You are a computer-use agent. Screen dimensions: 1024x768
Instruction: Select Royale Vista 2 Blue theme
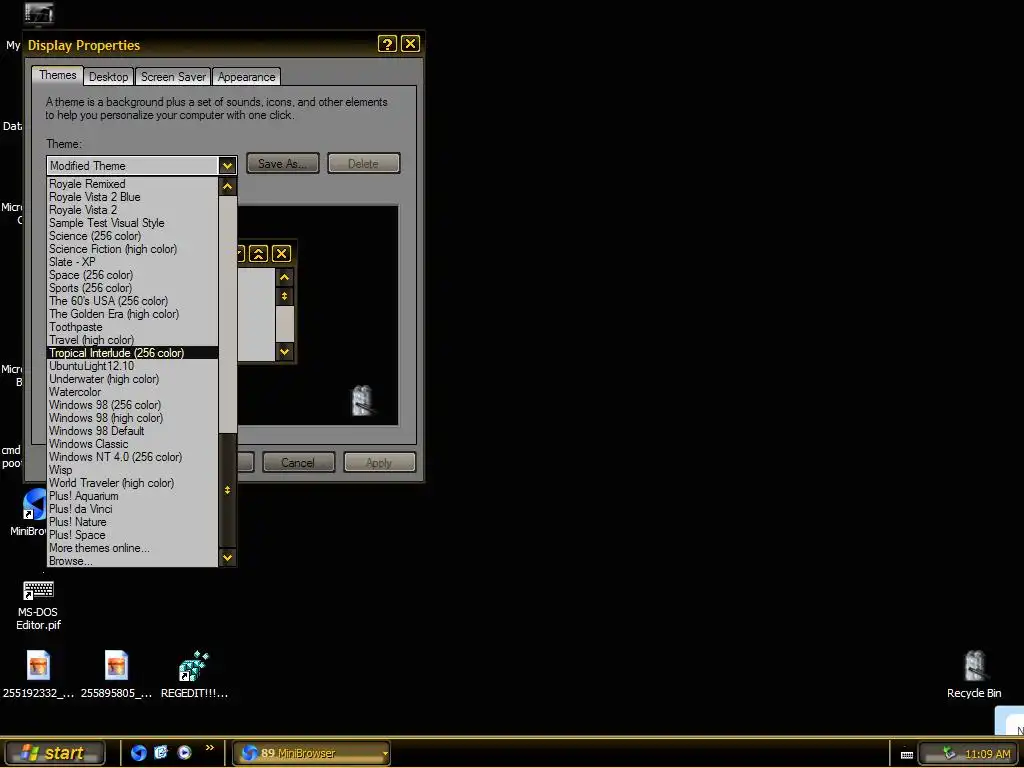(x=133, y=197)
